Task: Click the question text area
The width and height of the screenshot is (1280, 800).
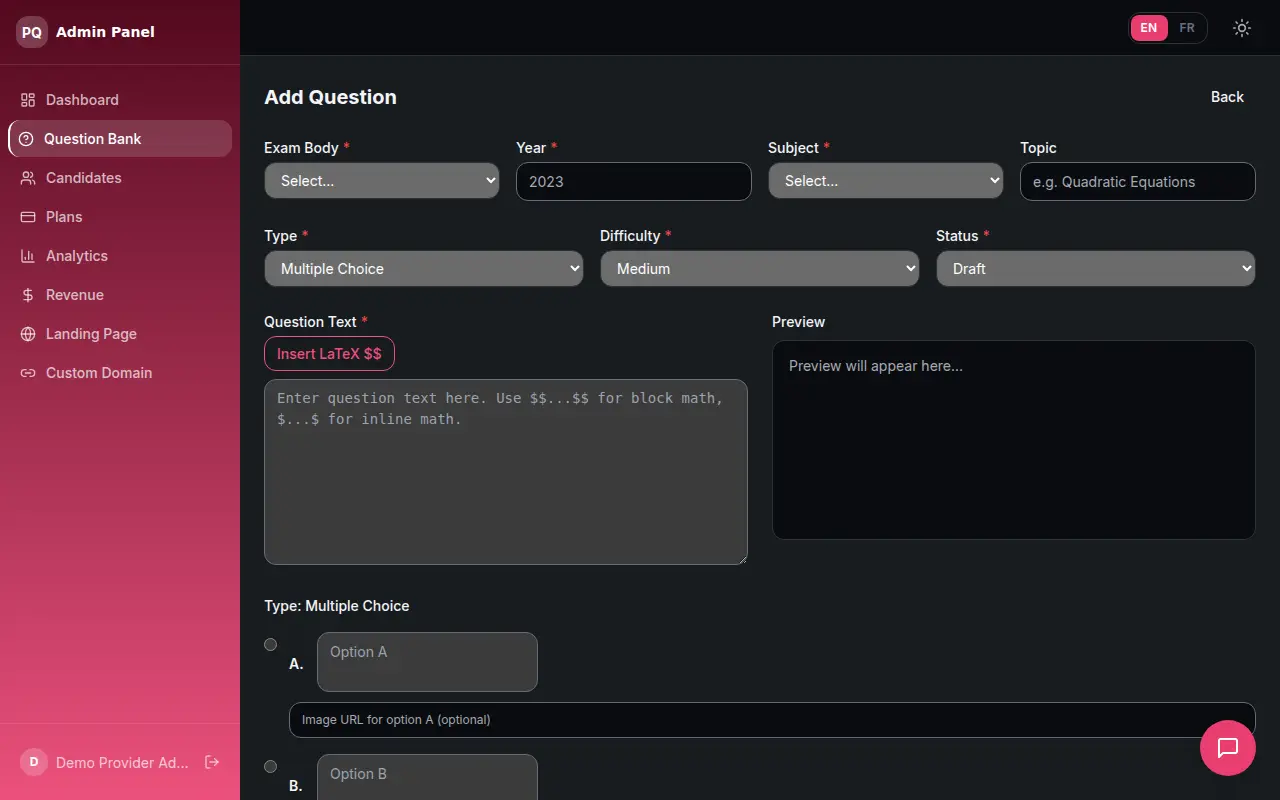Action: (x=506, y=472)
